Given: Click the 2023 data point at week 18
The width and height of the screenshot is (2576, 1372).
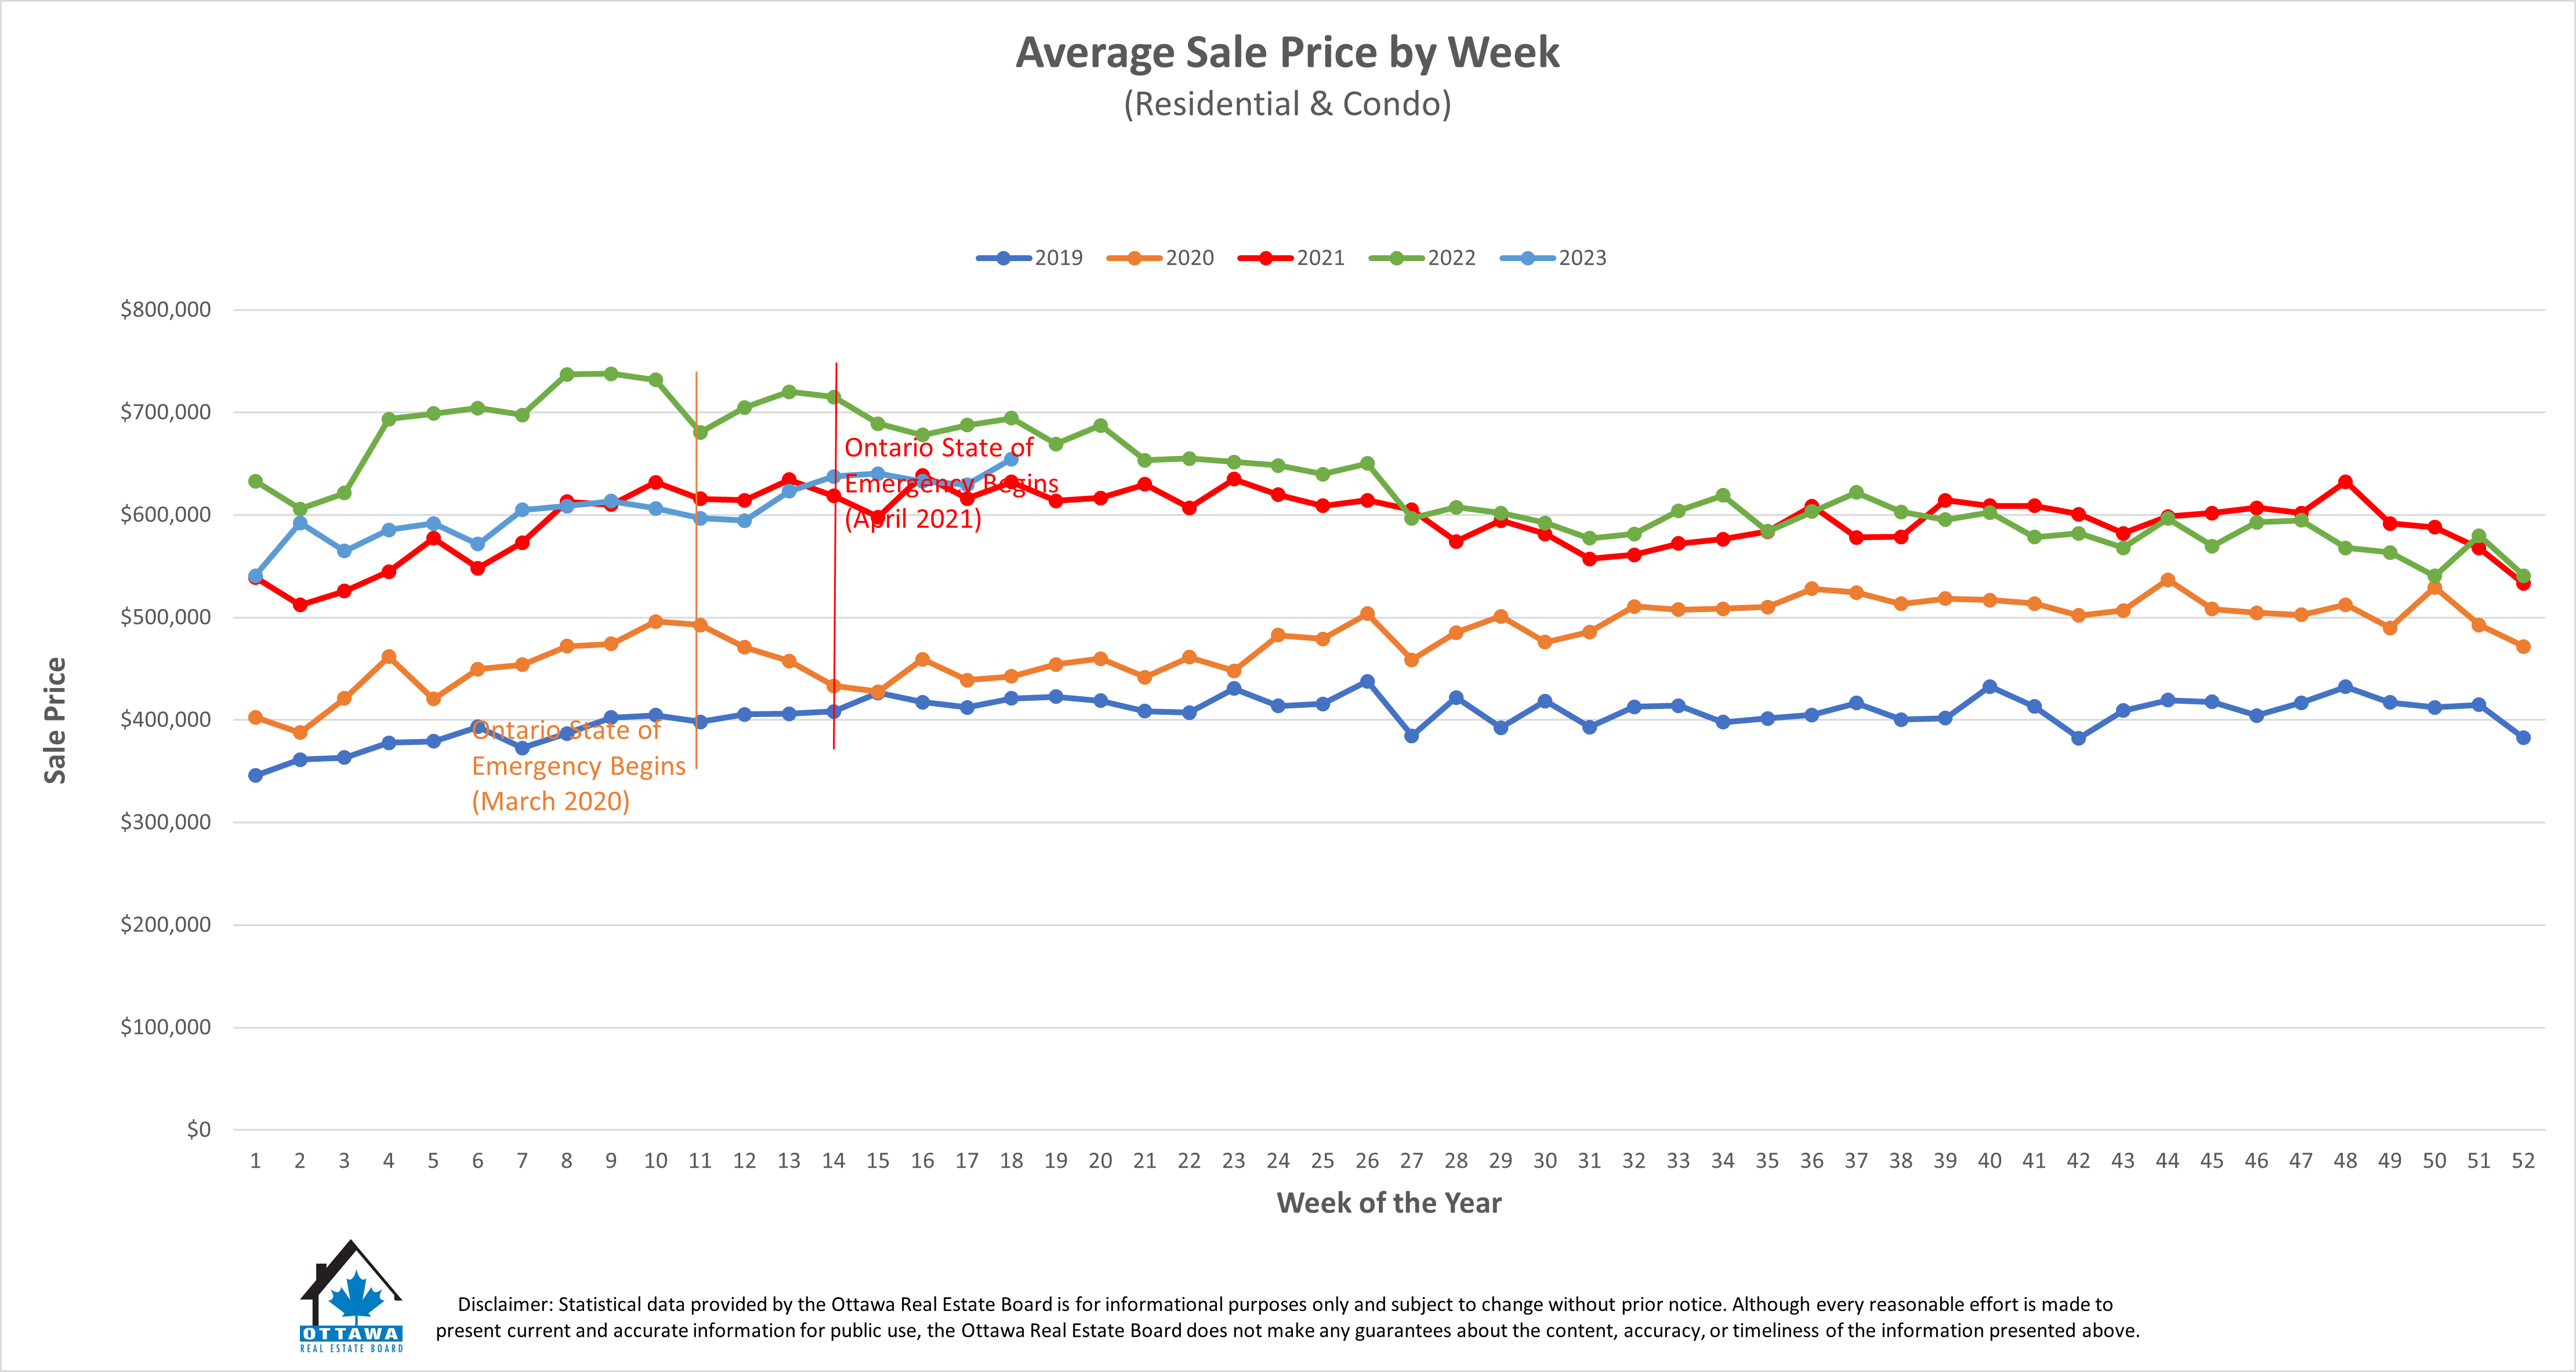Looking at the screenshot, I should [1011, 459].
